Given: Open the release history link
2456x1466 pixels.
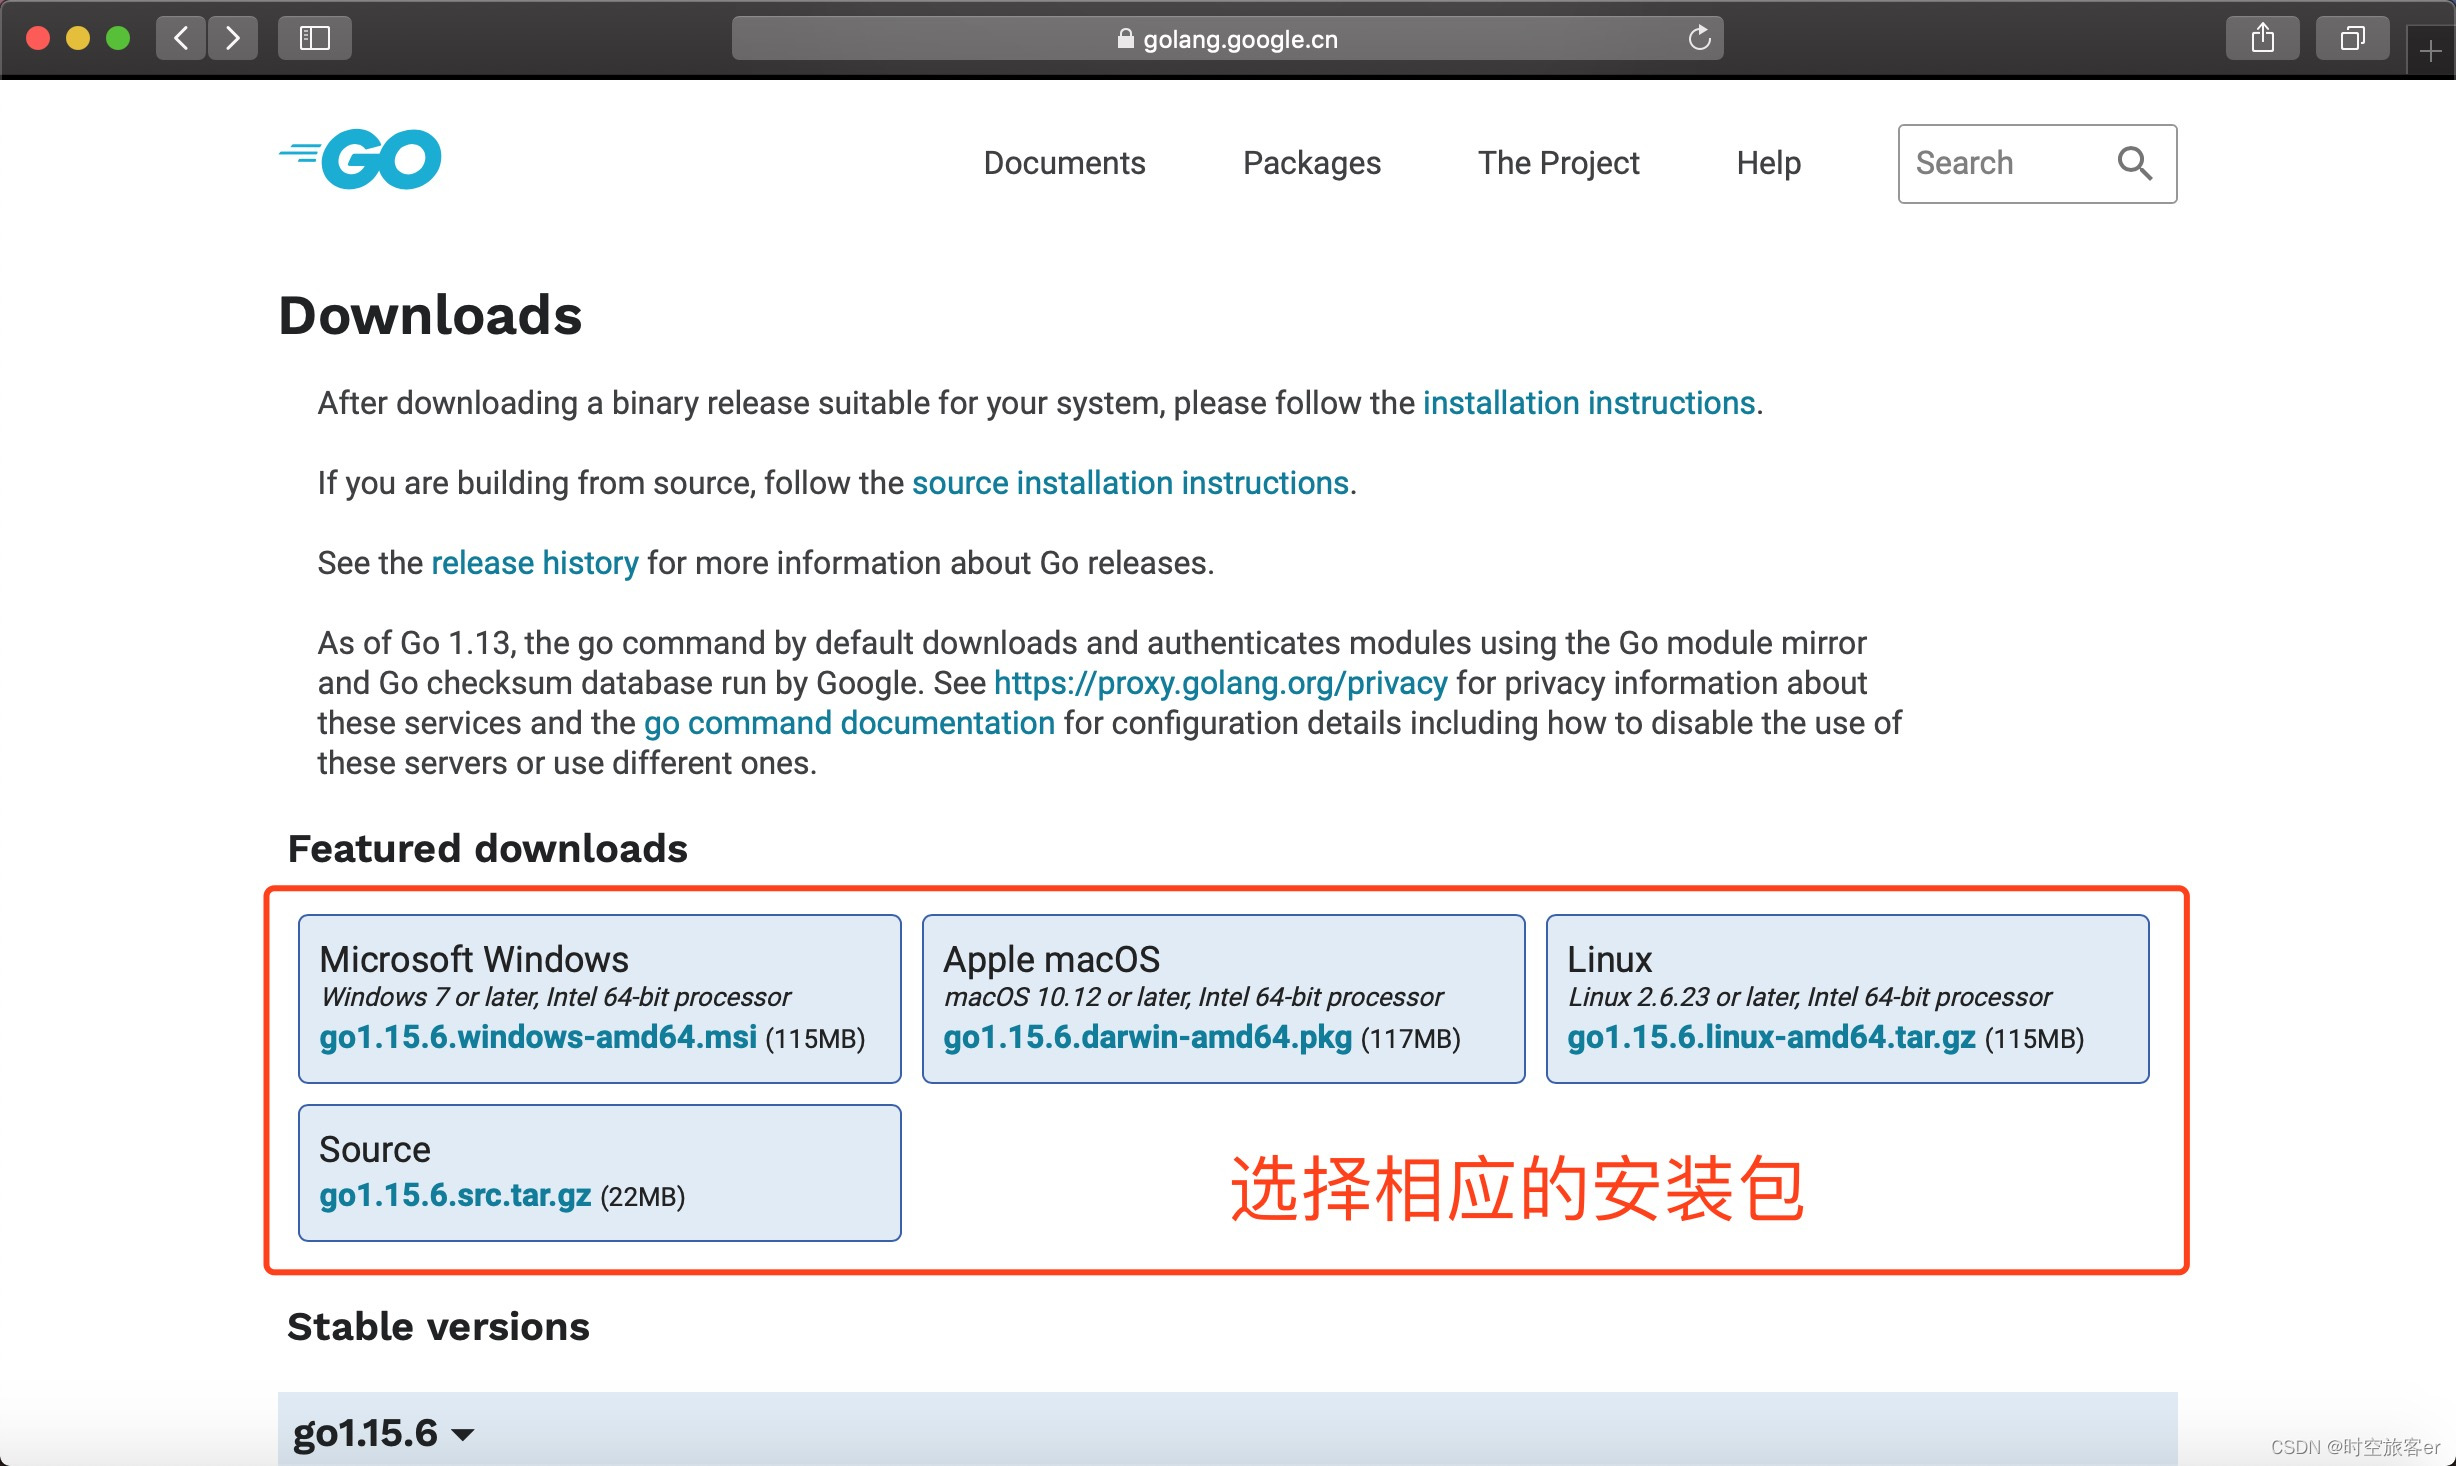Looking at the screenshot, I should tap(534, 563).
